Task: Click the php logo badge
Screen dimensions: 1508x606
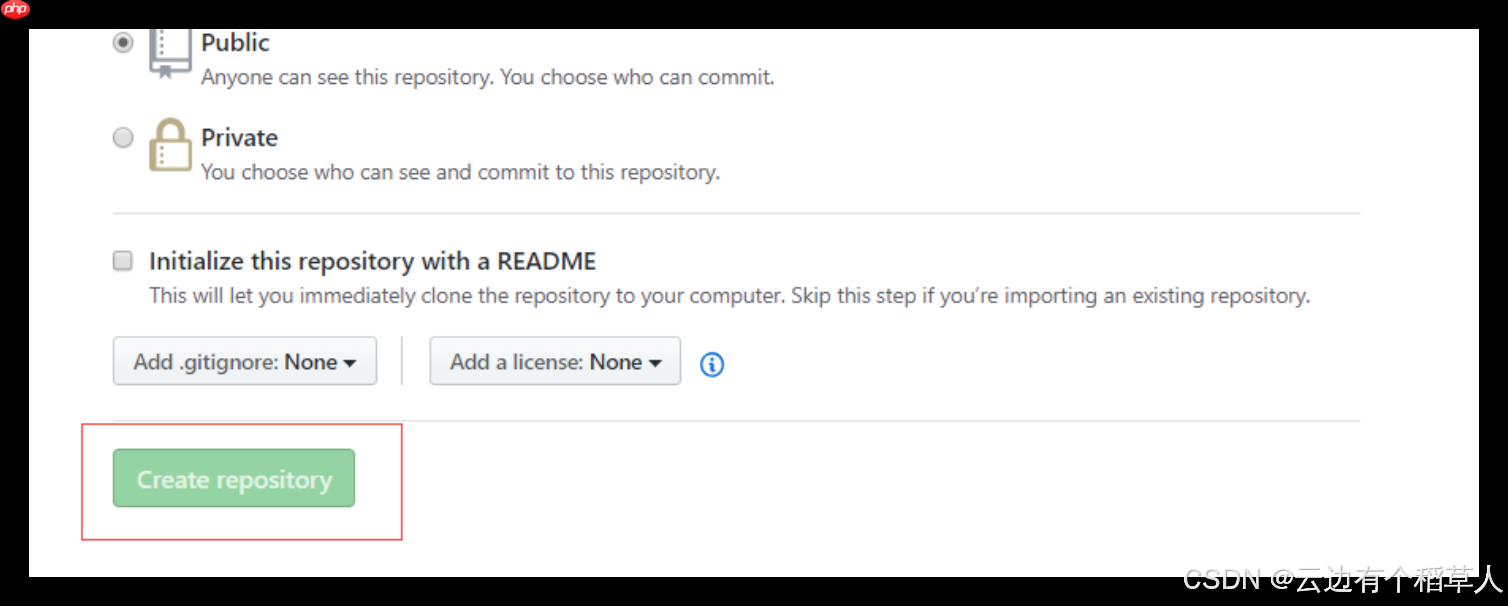Action: coord(15,10)
